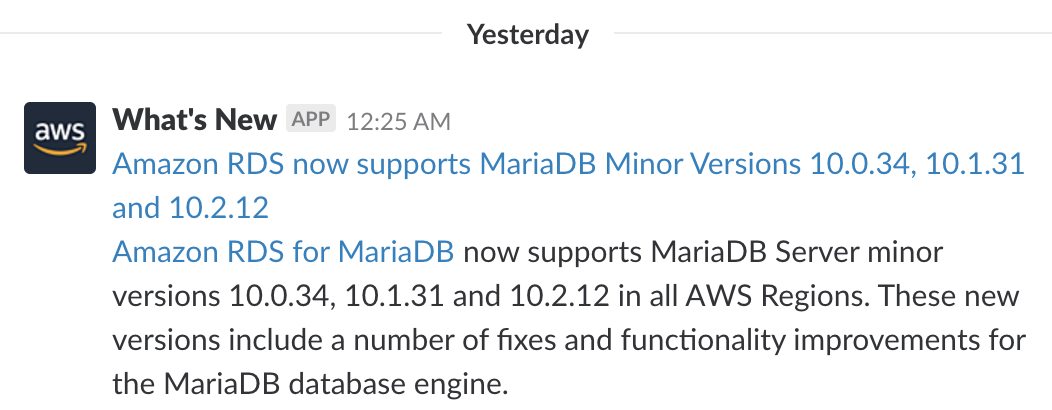Click the headline's second line "and 10.2.12"
The height and width of the screenshot is (410, 1052).
[x=190, y=208]
